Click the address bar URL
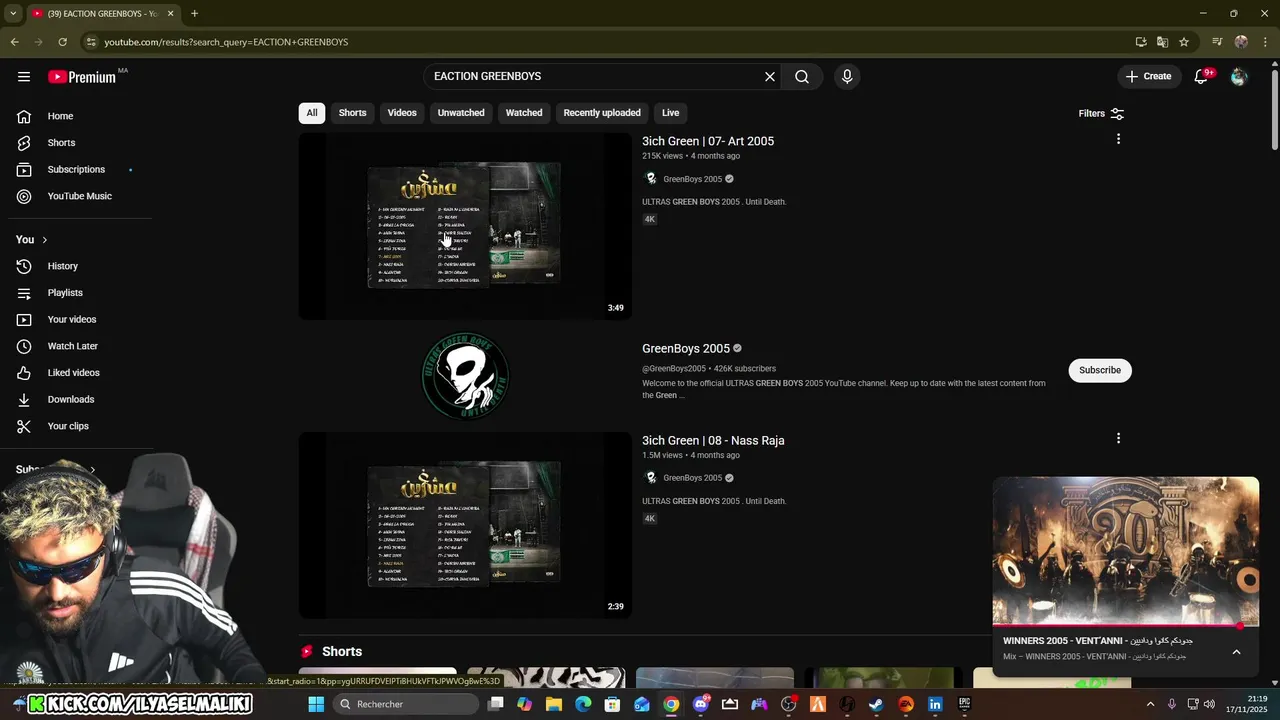Viewport: 1280px width, 720px height. pyautogui.click(x=226, y=42)
